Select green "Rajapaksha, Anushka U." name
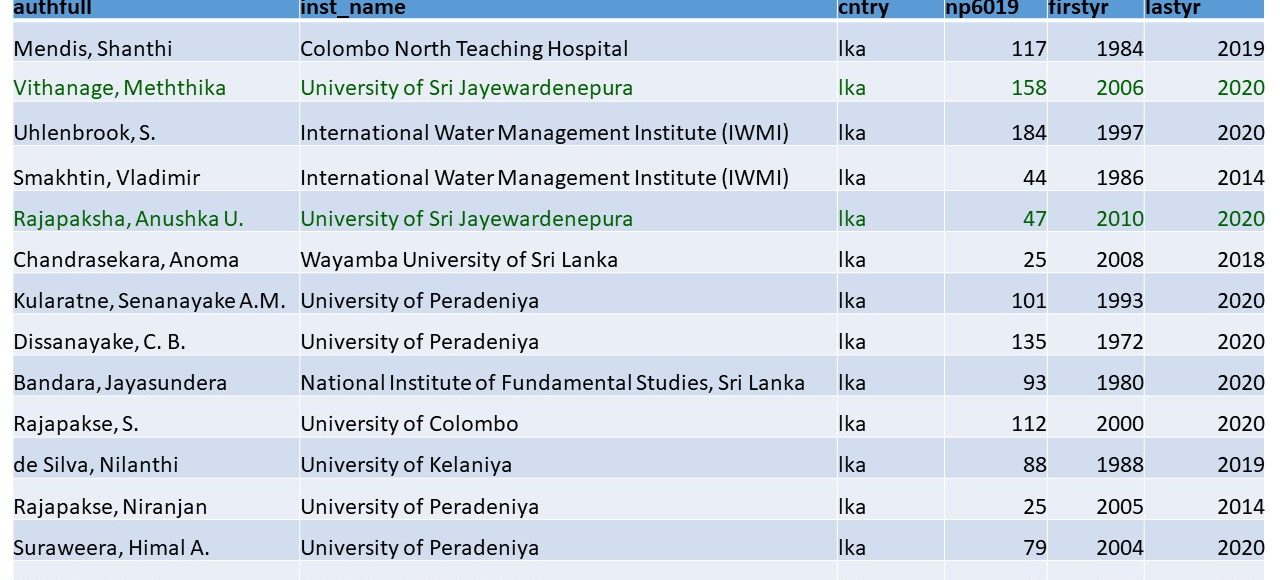The image size is (1280, 580). click(x=128, y=219)
